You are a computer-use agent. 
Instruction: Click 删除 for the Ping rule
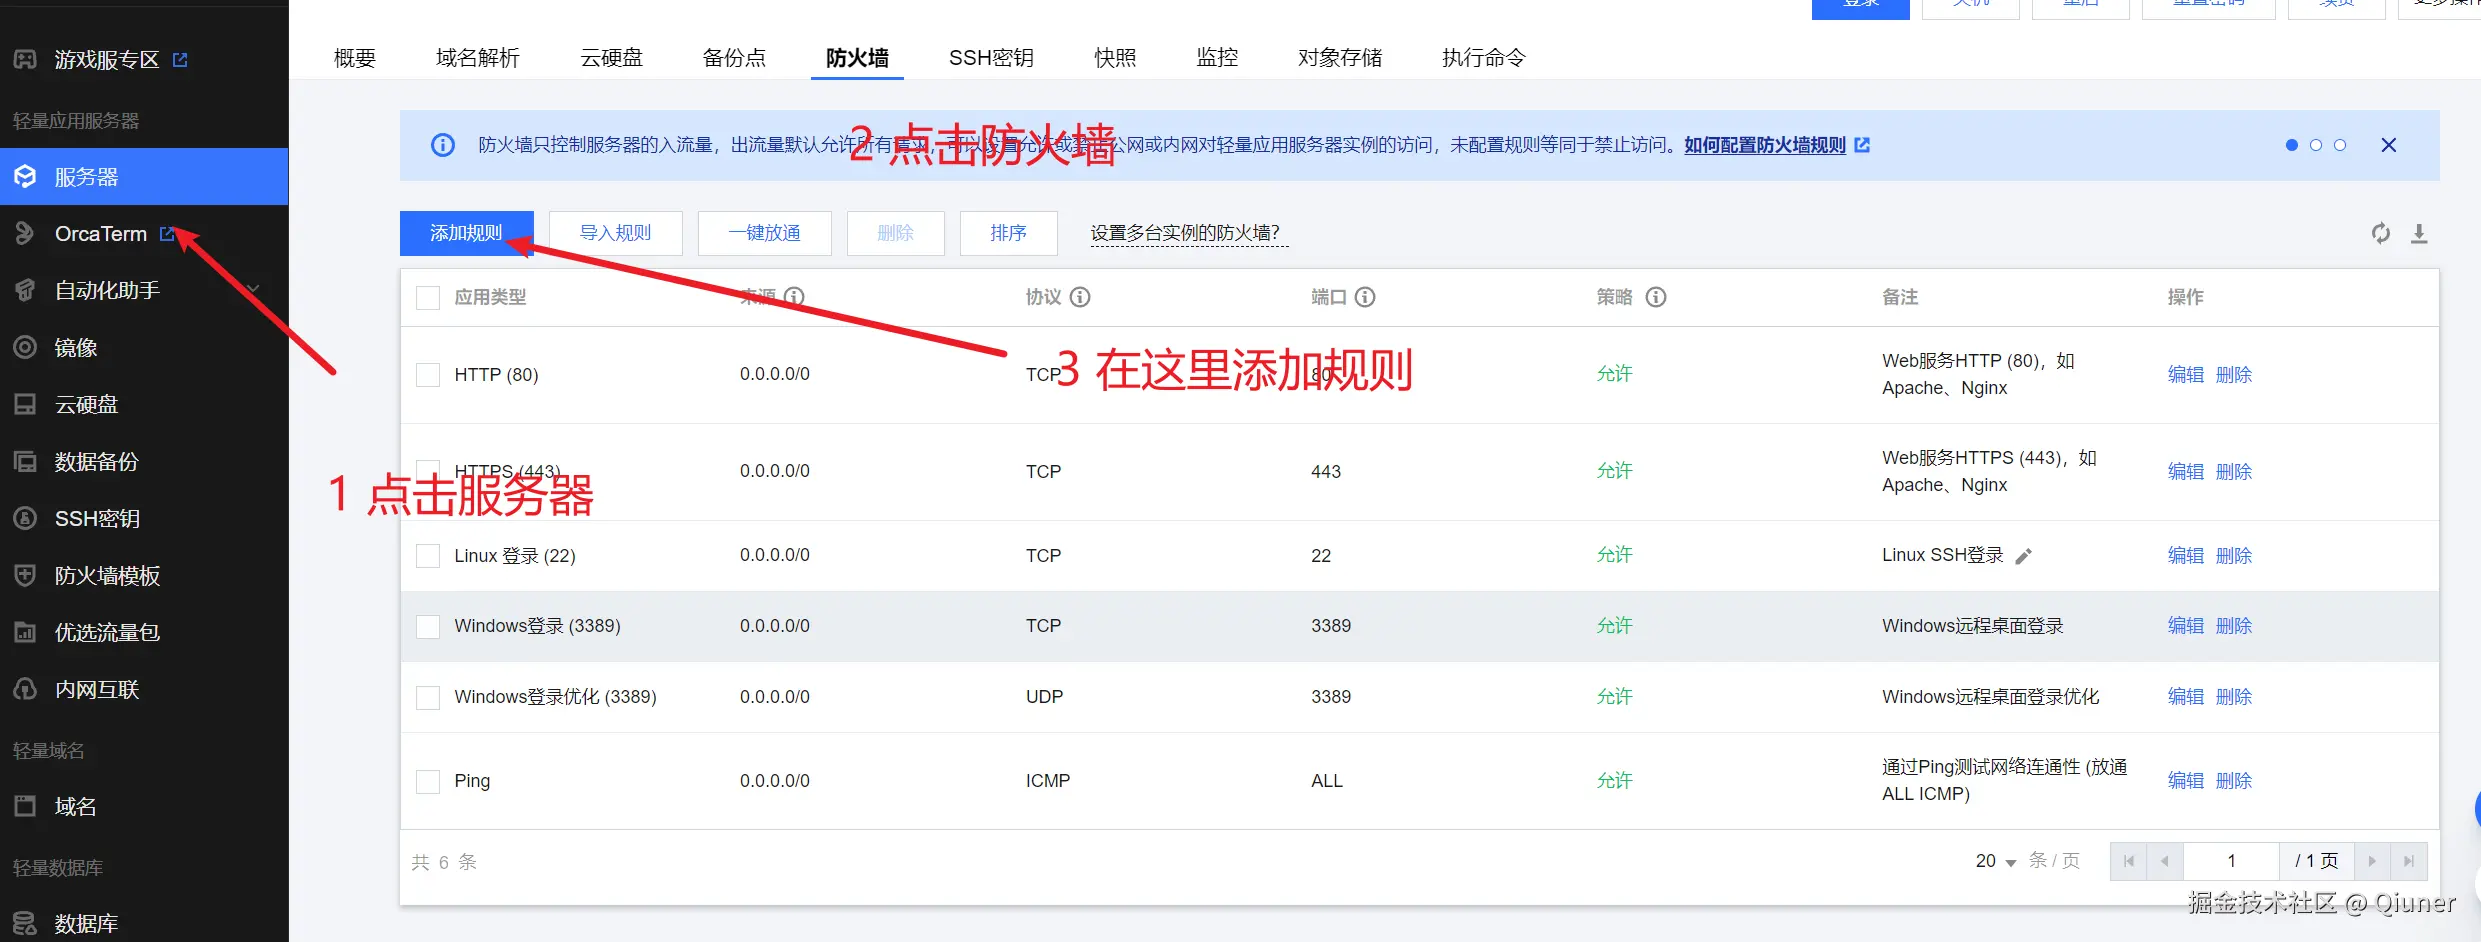2234,781
